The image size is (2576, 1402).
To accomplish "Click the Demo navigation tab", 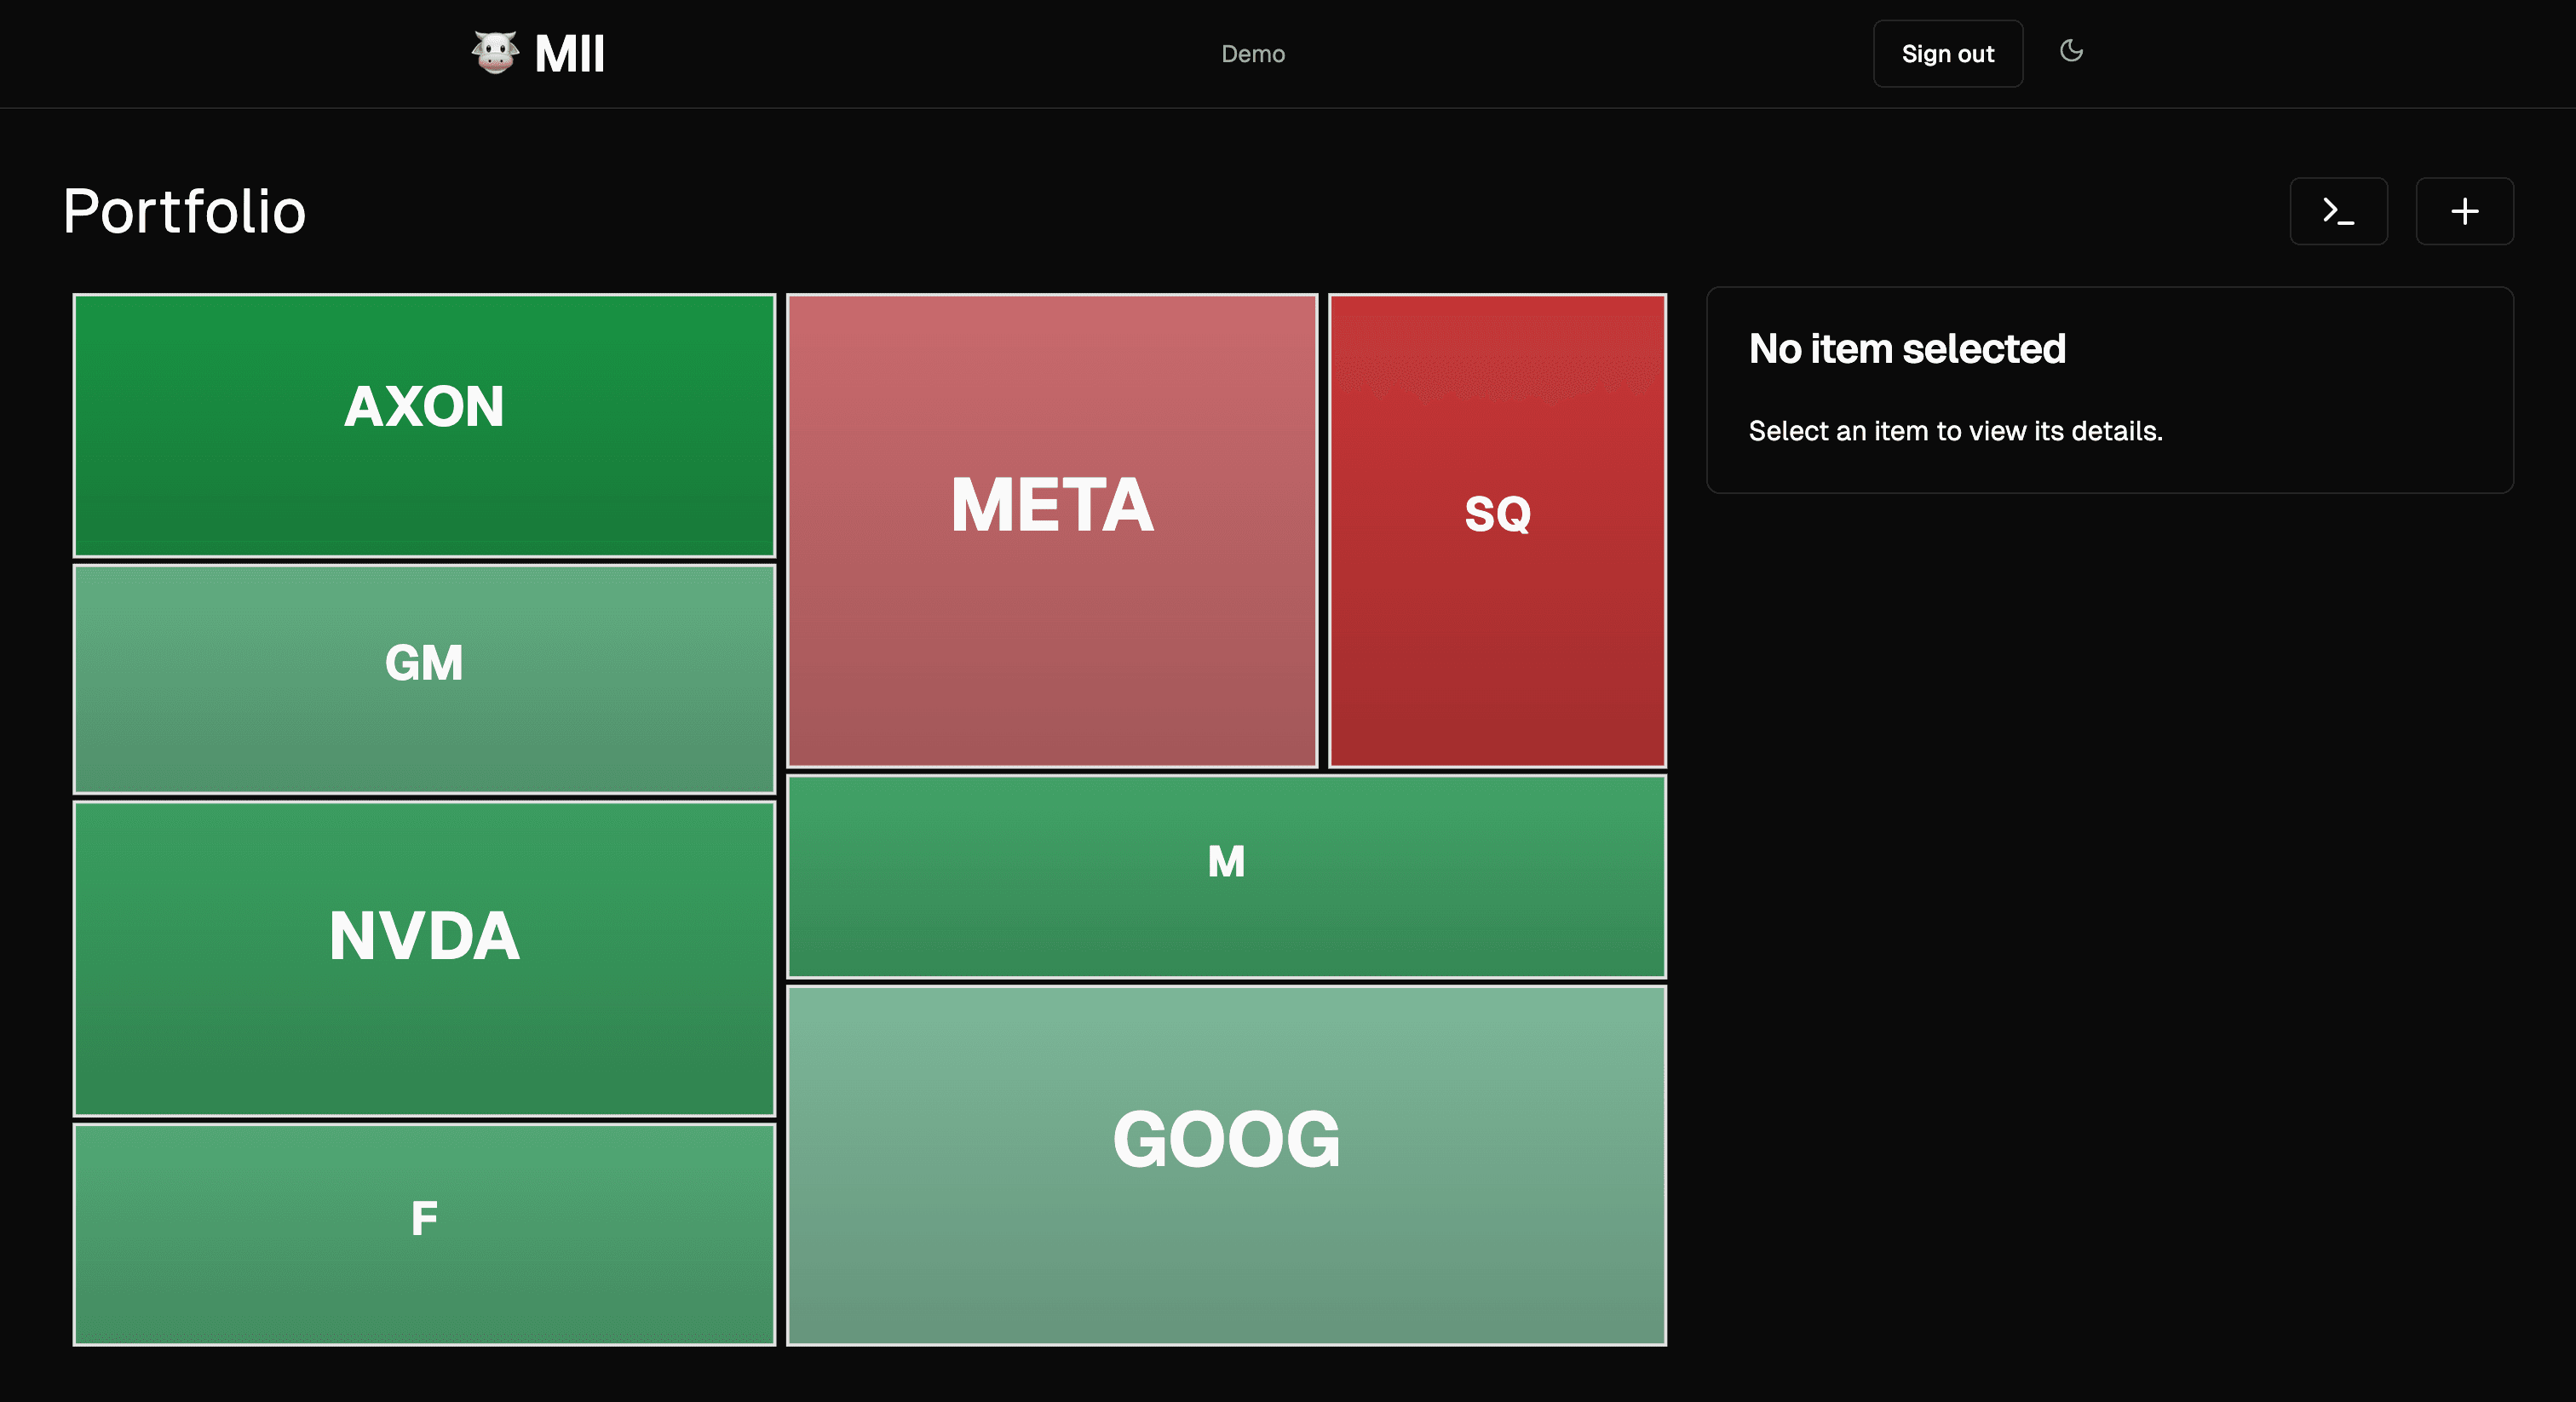I will click(1253, 54).
